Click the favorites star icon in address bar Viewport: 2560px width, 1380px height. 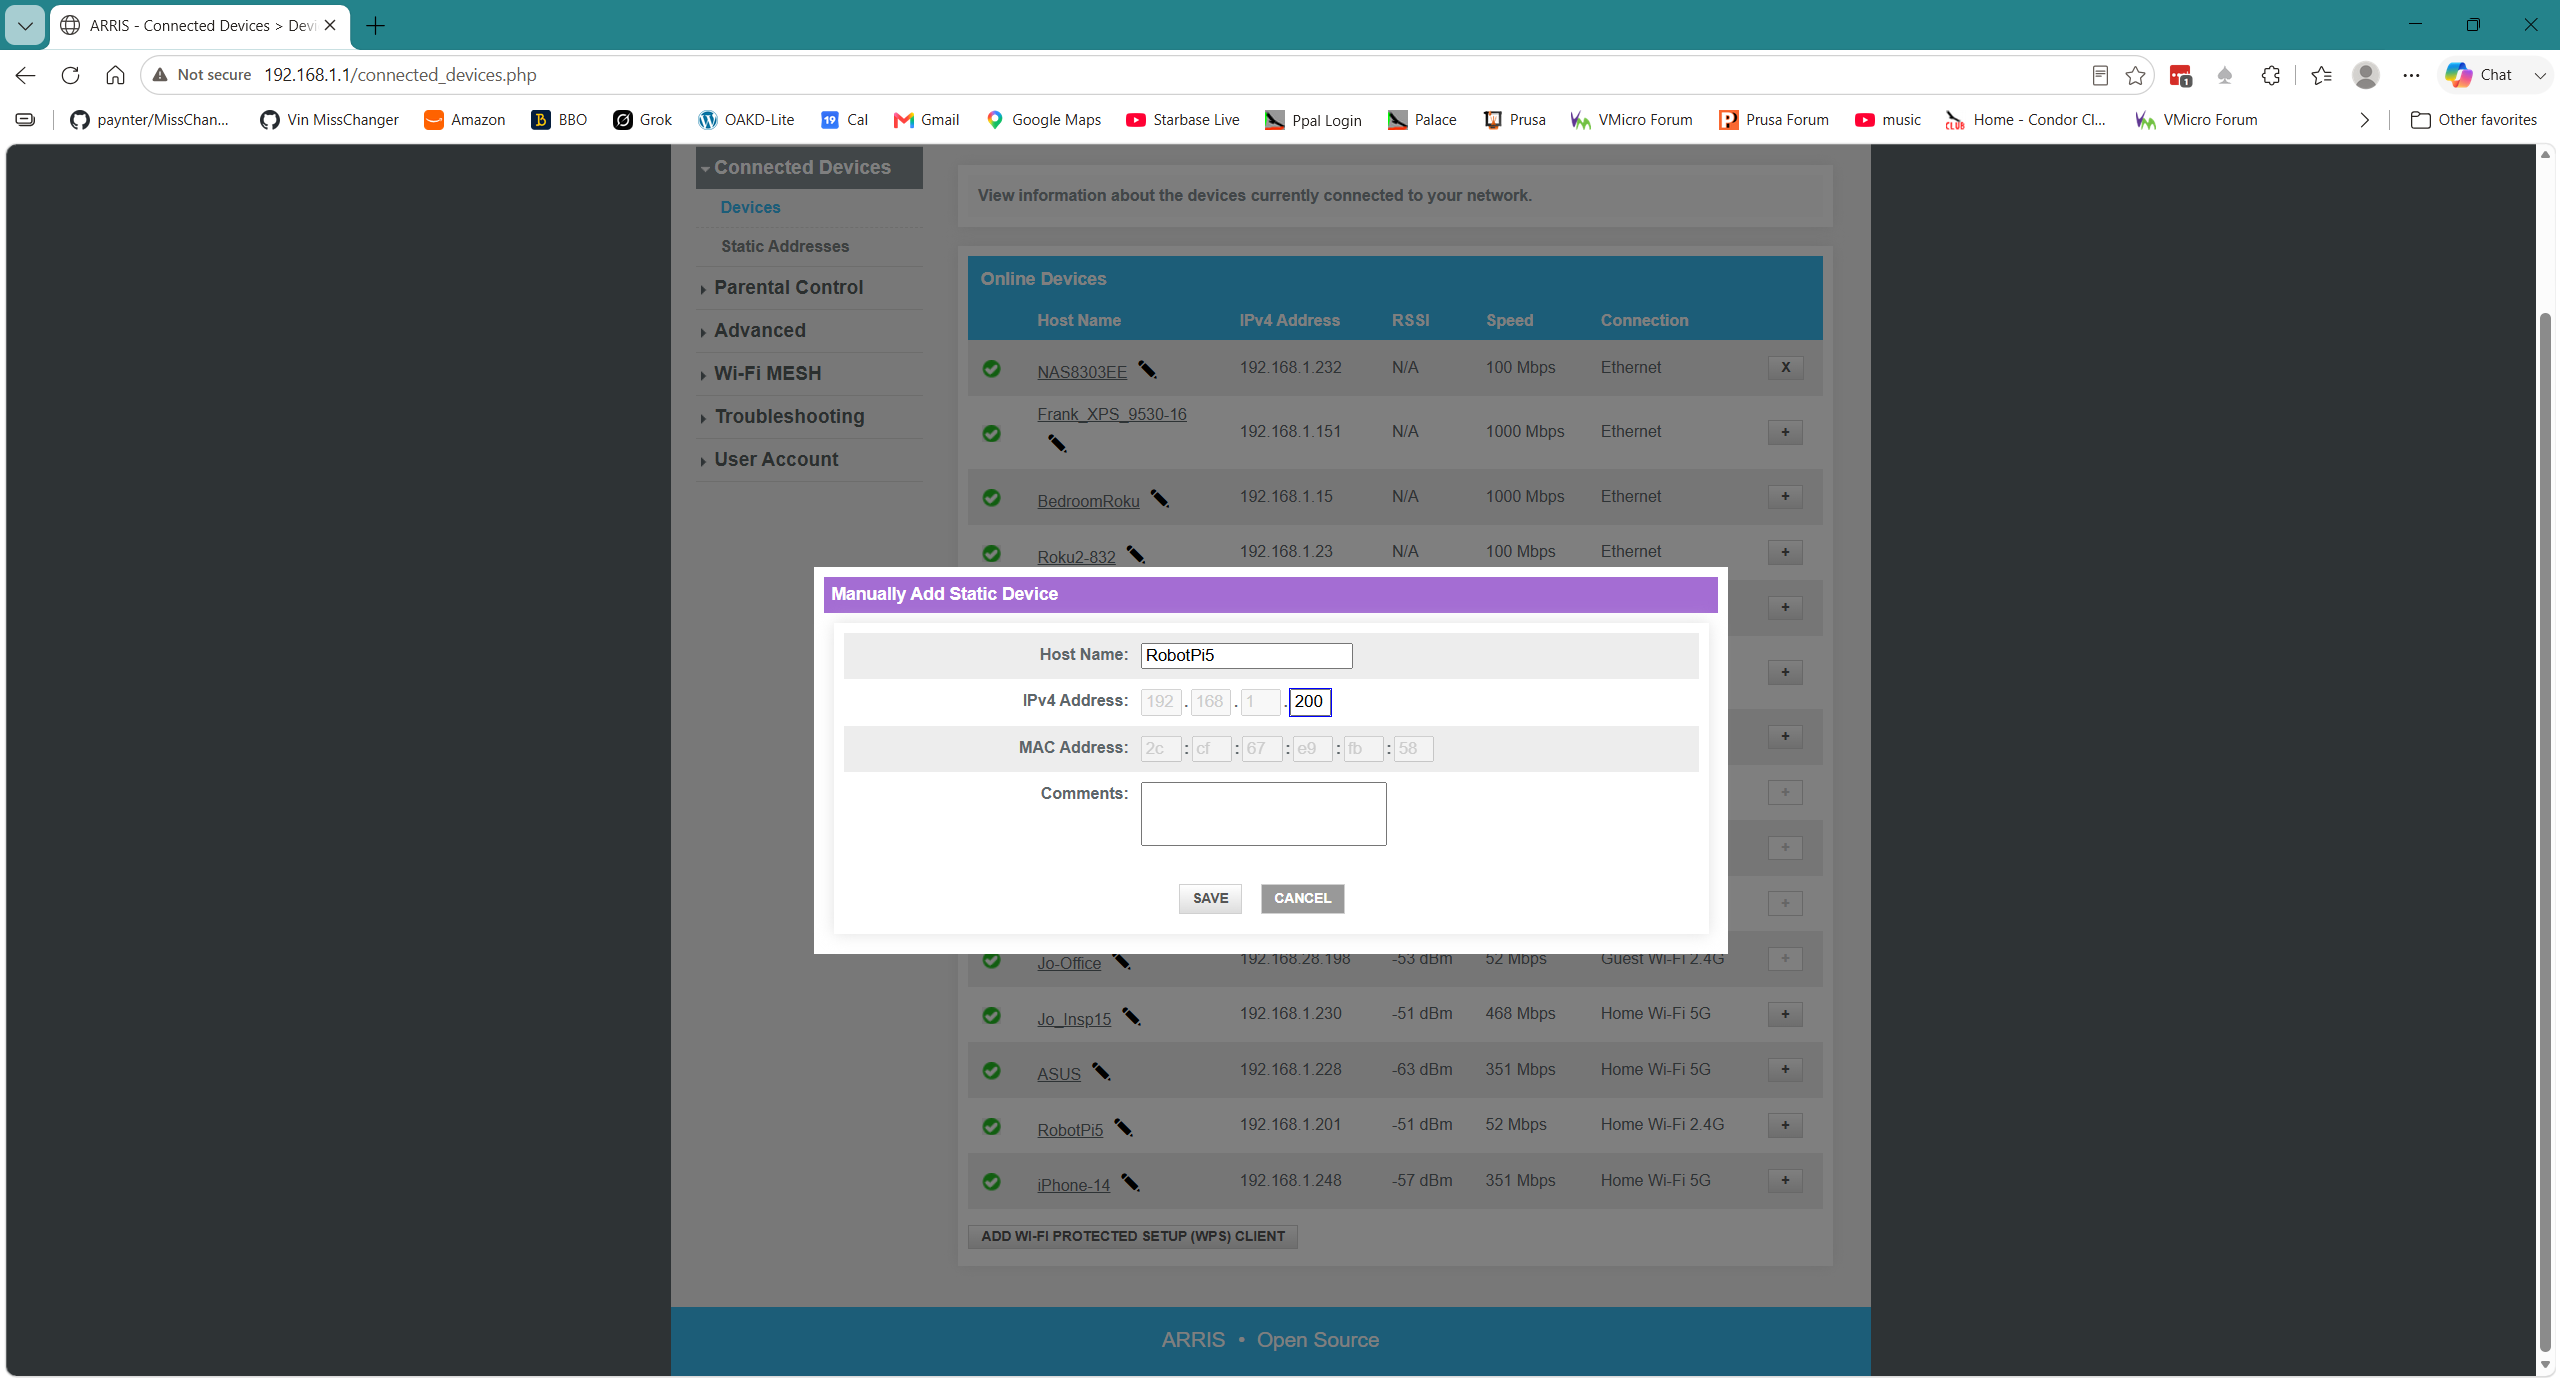point(2135,75)
